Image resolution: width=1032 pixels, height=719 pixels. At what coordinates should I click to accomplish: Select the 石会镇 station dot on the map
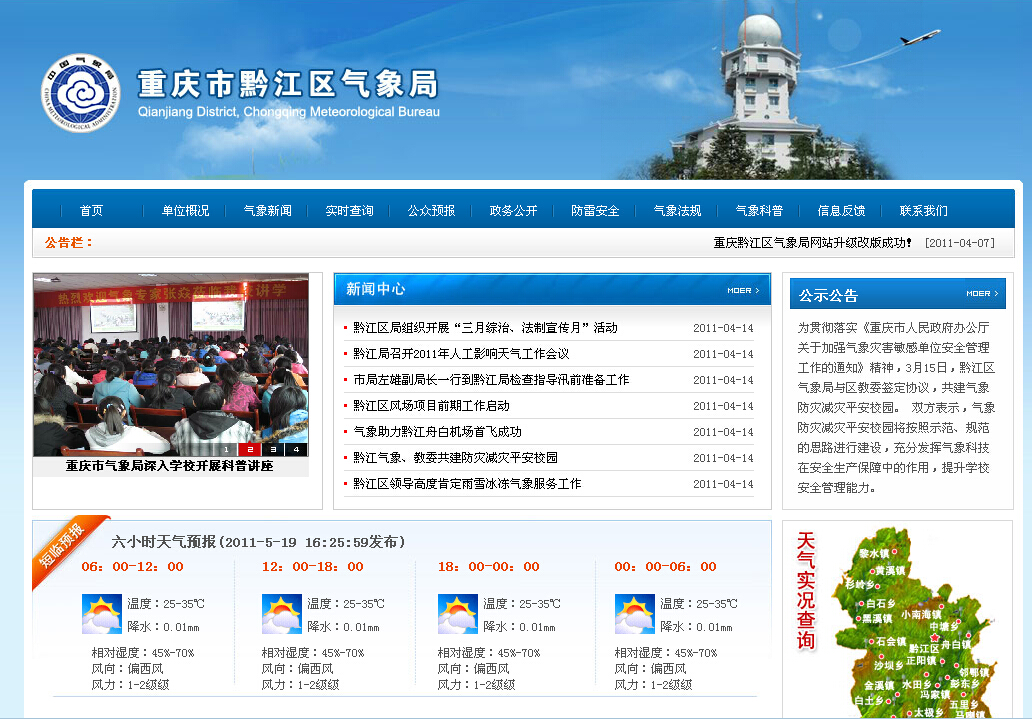pos(870,641)
